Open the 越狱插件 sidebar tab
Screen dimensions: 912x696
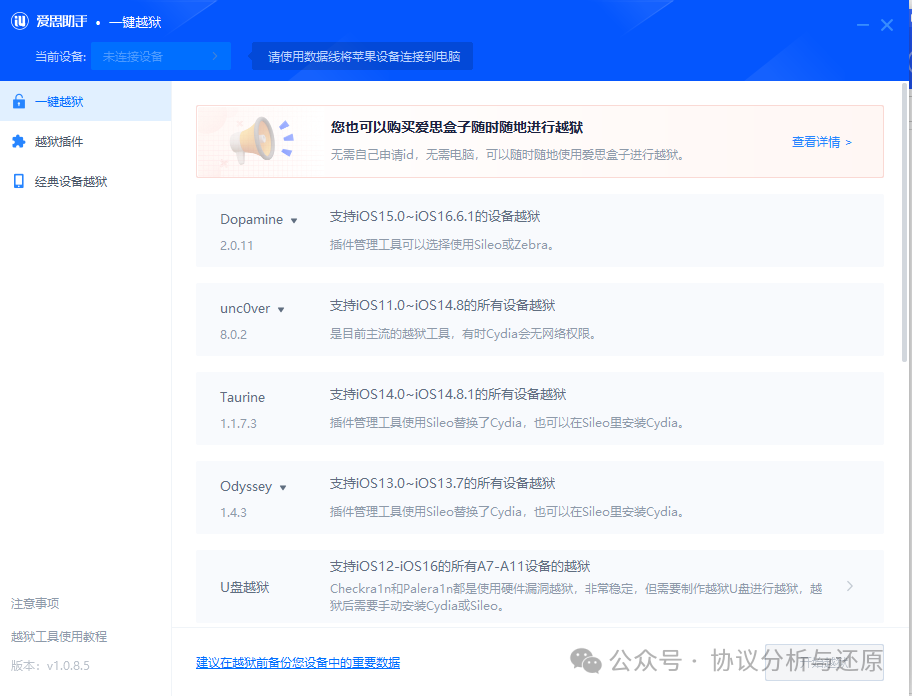pos(86,141)
